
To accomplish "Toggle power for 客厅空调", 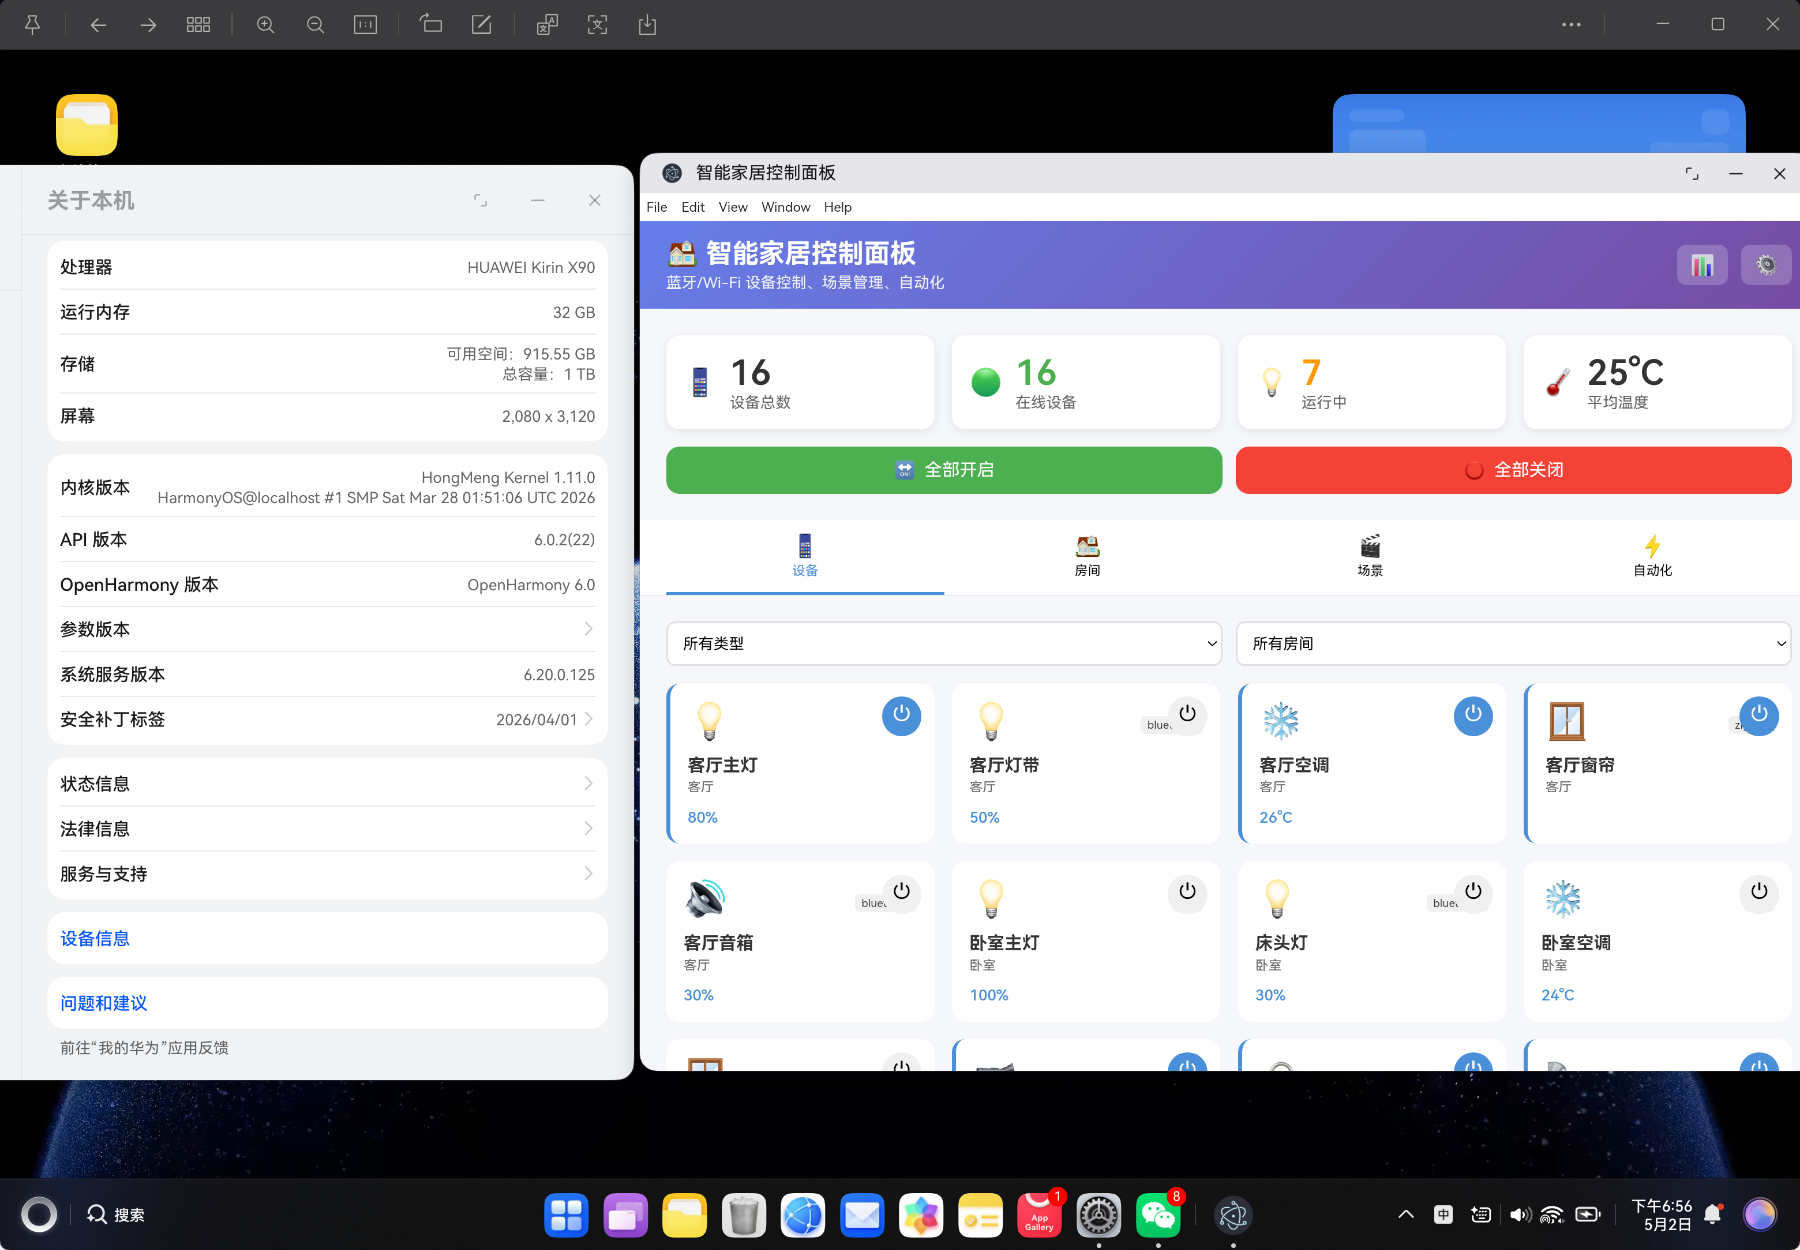I will (1473, 715).
